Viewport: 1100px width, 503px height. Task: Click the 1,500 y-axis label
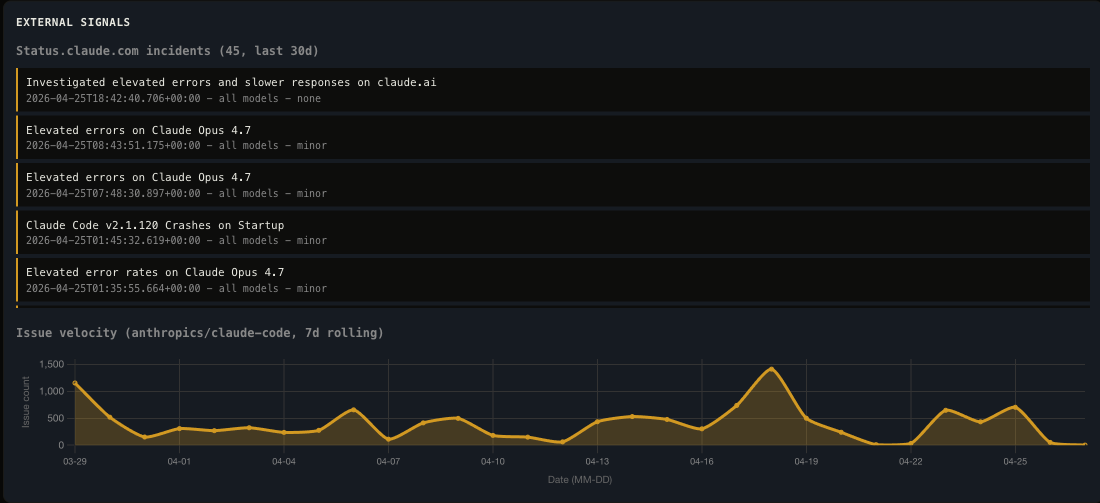point(52,364)
